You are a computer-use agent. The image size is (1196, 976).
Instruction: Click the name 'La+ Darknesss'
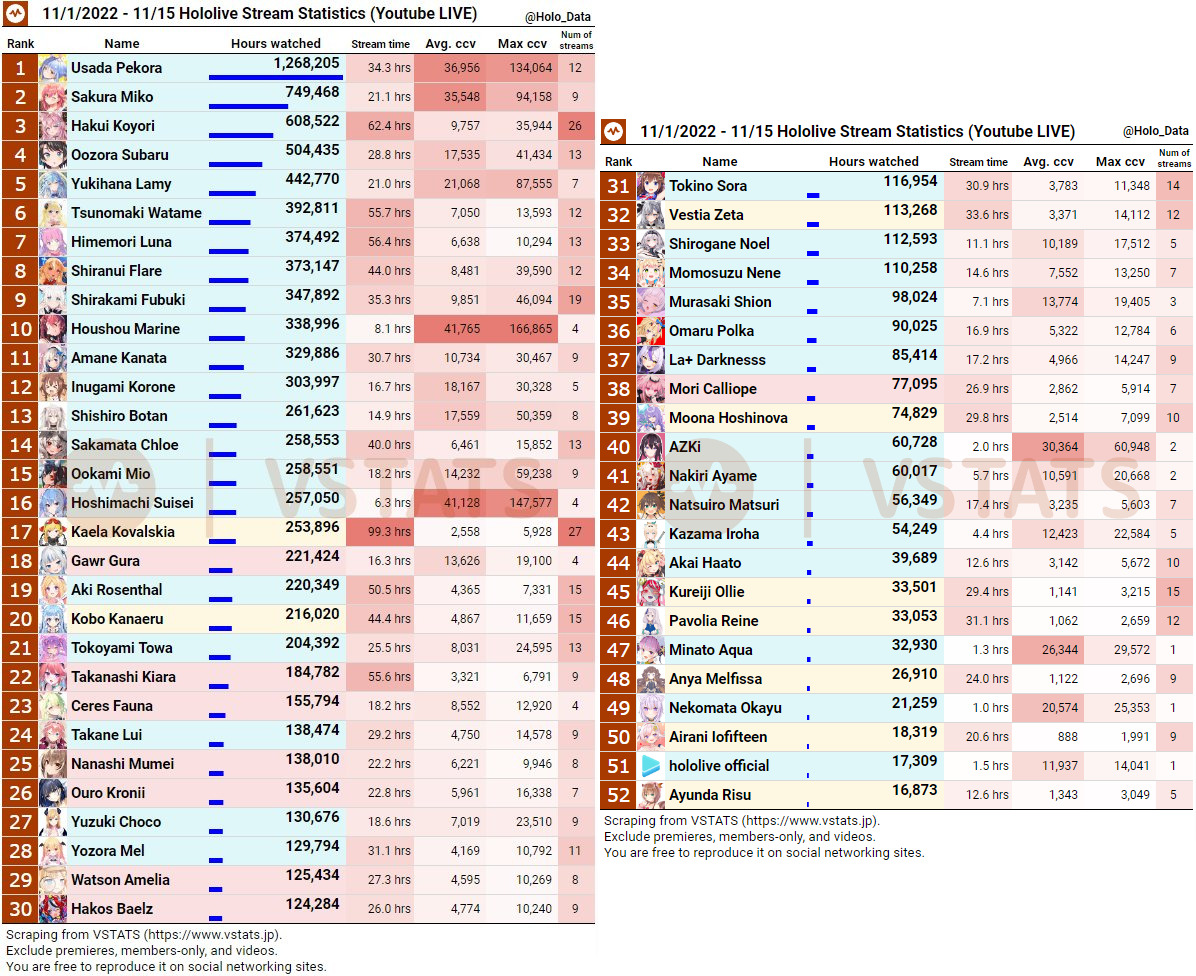pyautogui.click(x=716, y=360)
